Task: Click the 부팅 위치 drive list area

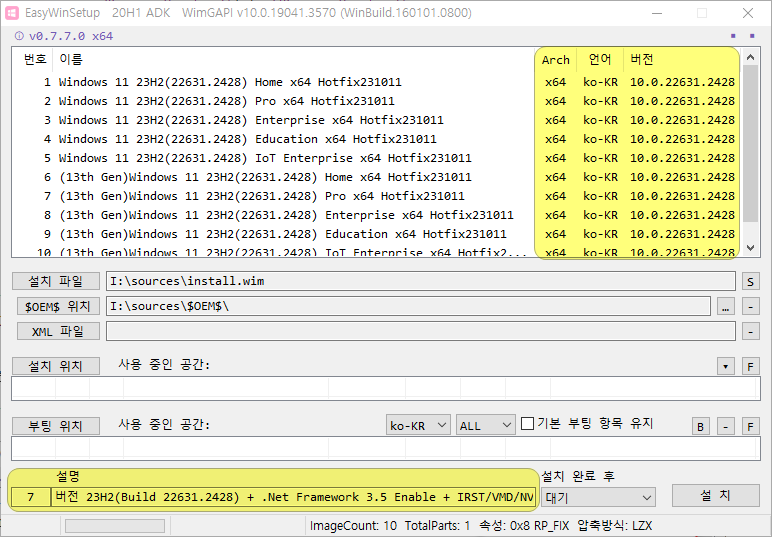Action: (386, 448)
